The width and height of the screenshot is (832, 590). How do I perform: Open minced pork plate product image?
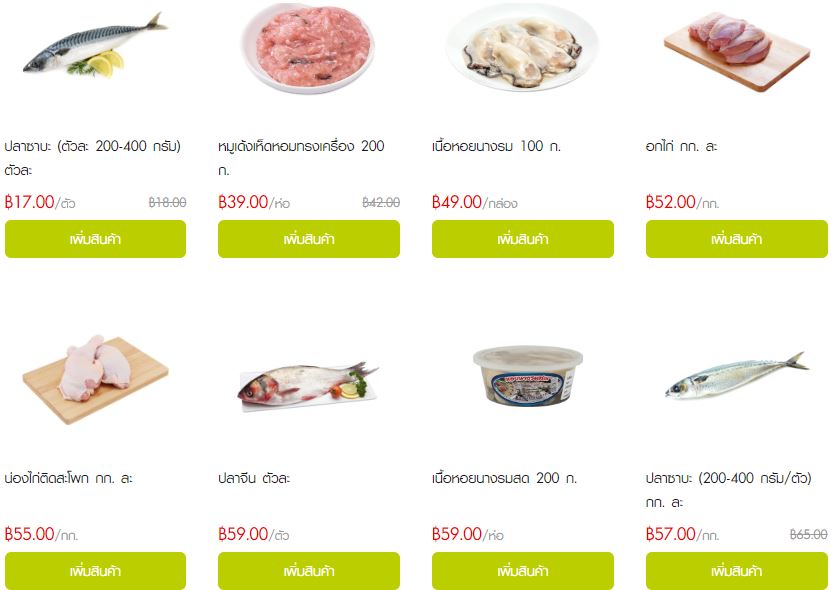point(309,47)
